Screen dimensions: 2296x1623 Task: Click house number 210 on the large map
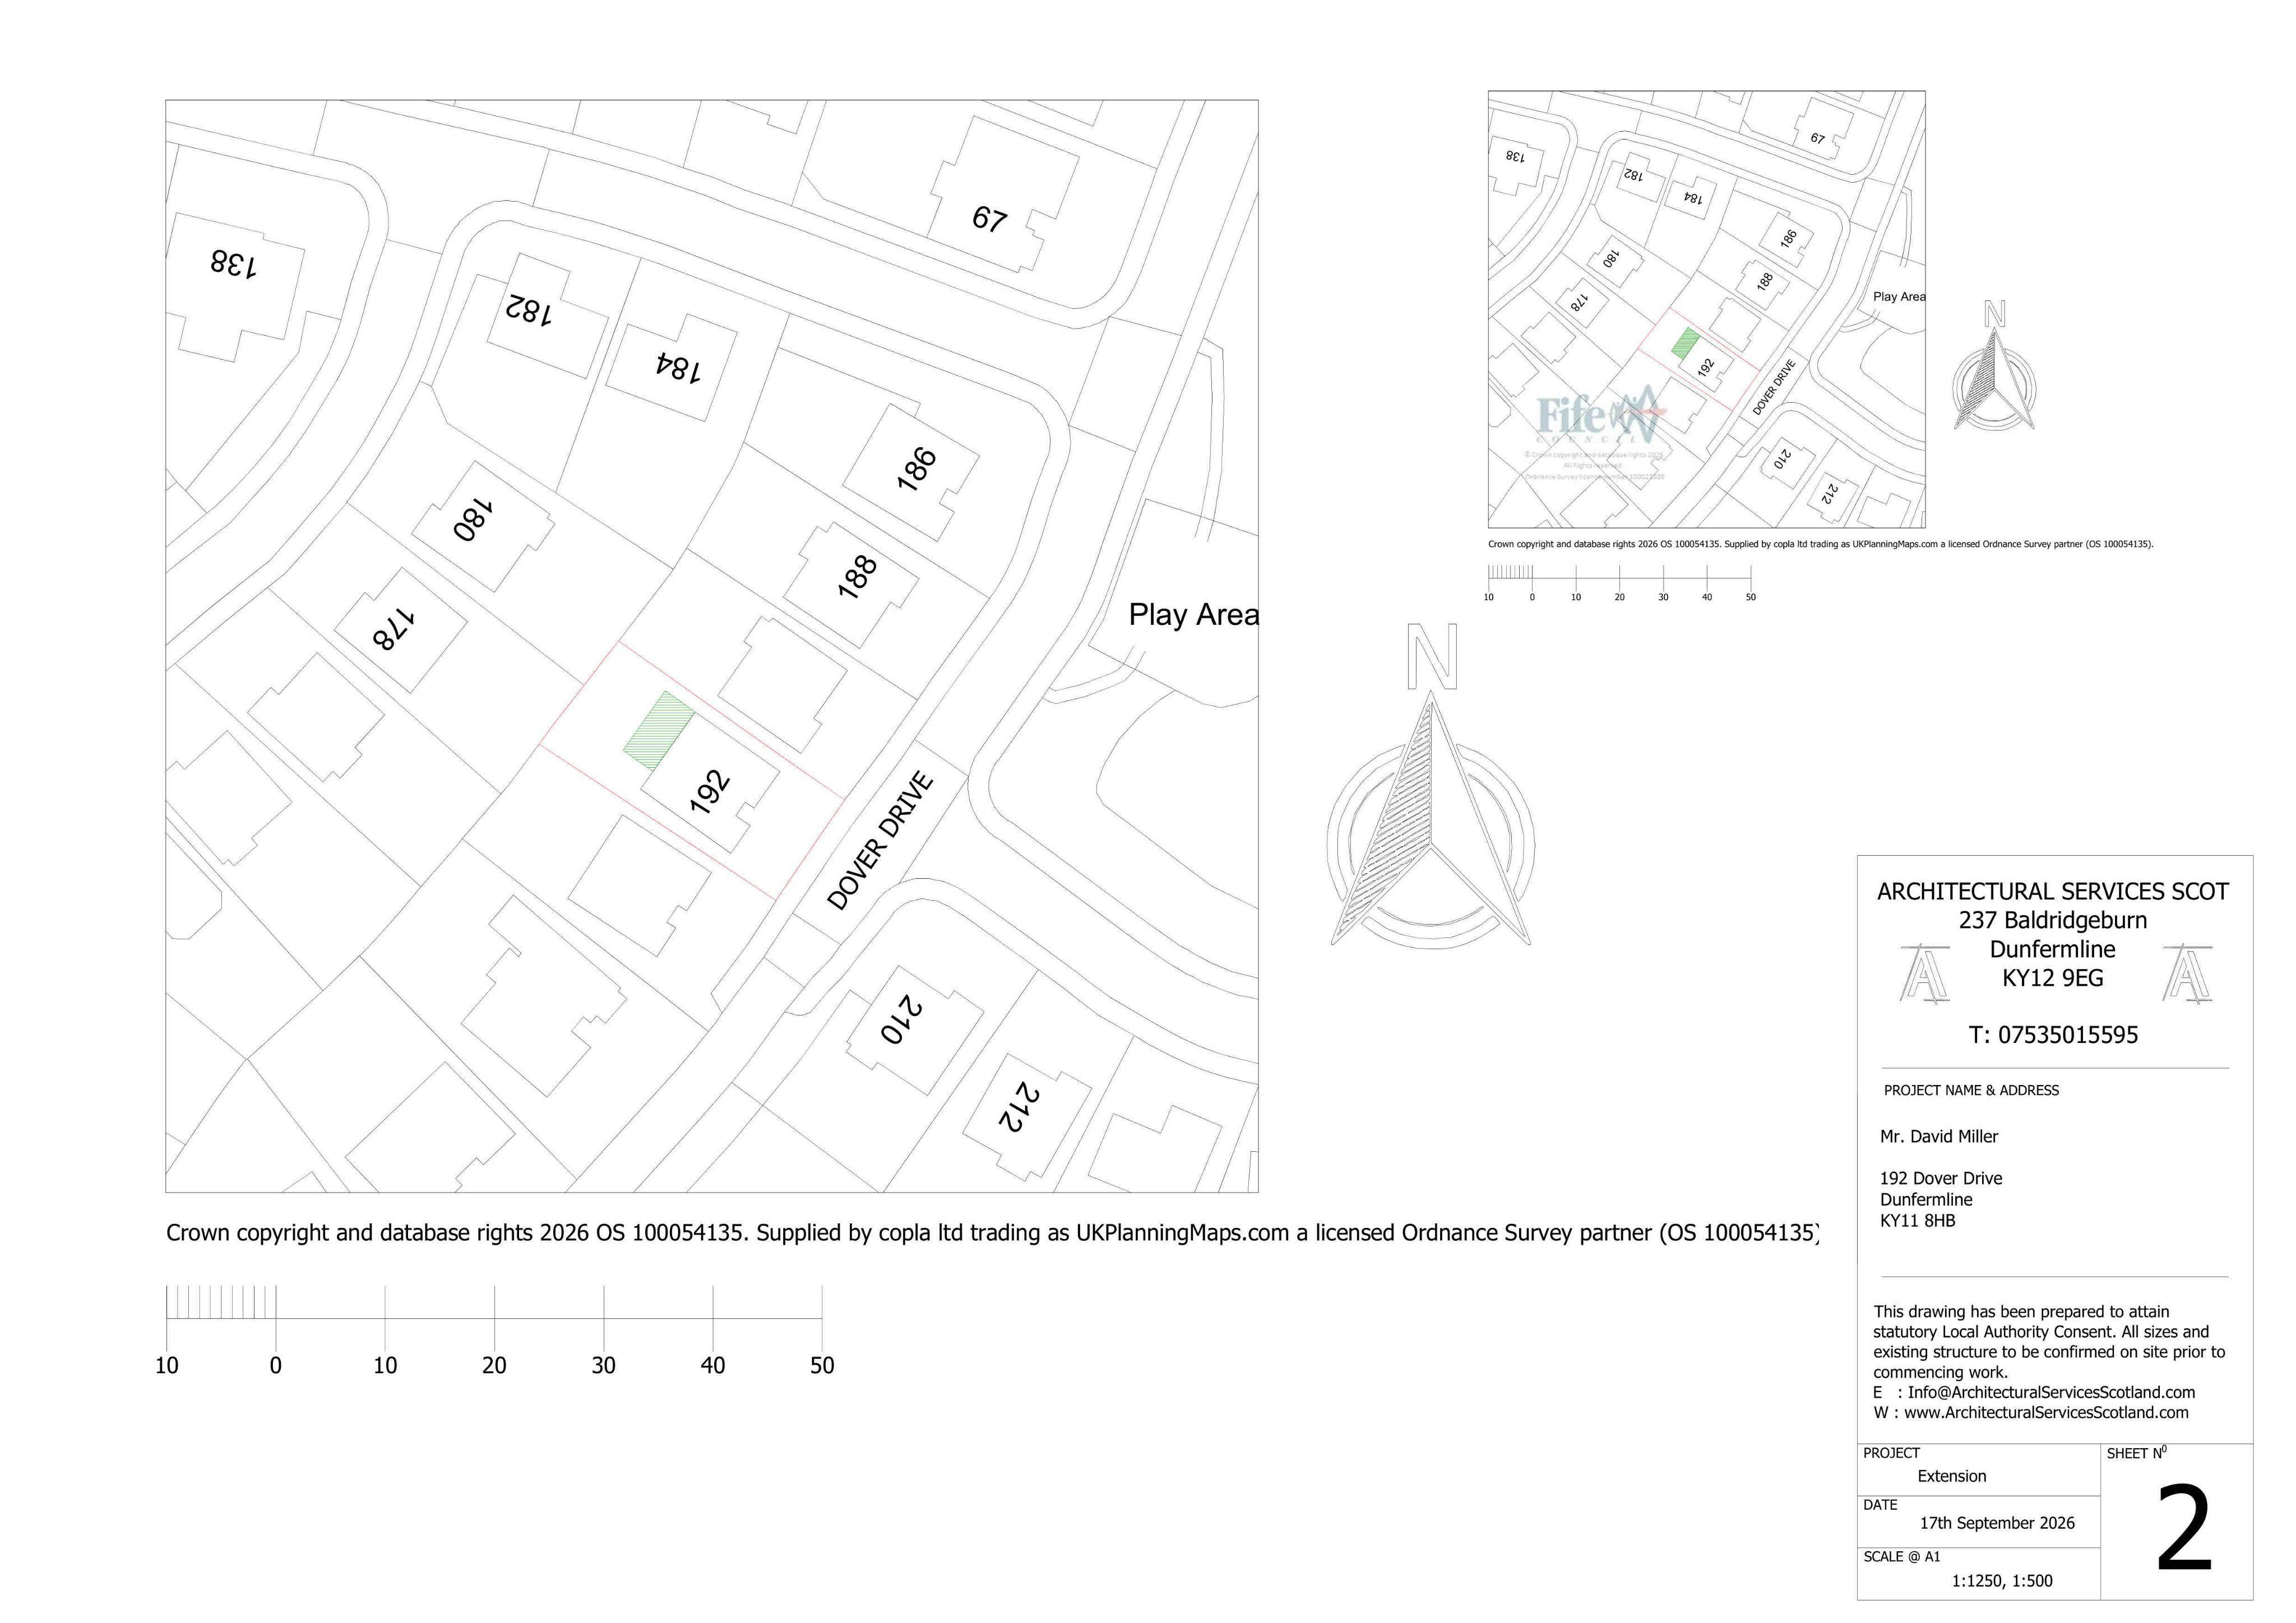click(x=901, y=1019)
